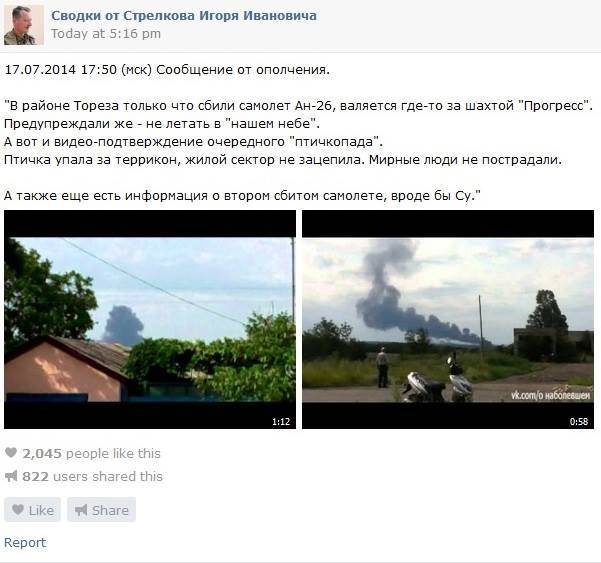Click the vk.com watermark on right video
Image resolution: width=601 pixels, height=563 pixels.
pyautogui.click(x=550, y=396)
